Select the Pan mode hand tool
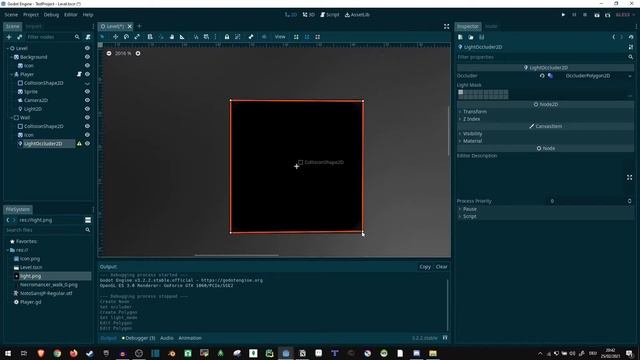 tap(171, 37)
